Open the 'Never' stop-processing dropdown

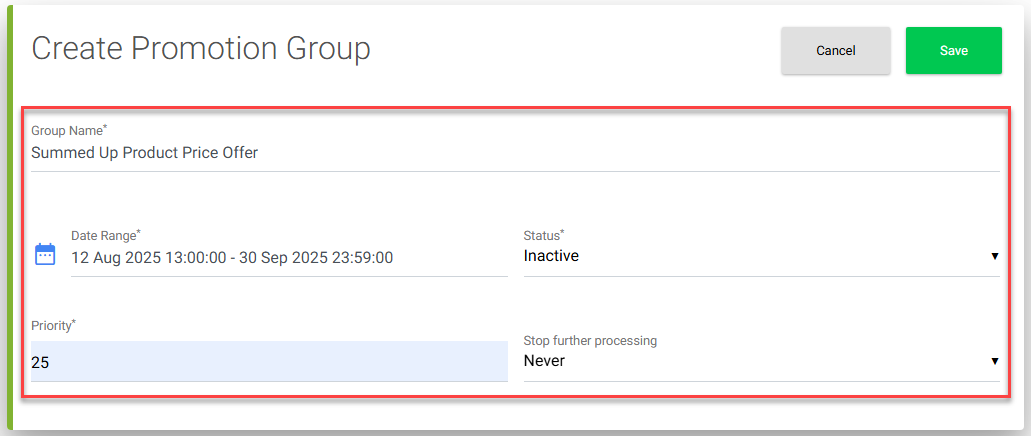(x=761, y=360)
